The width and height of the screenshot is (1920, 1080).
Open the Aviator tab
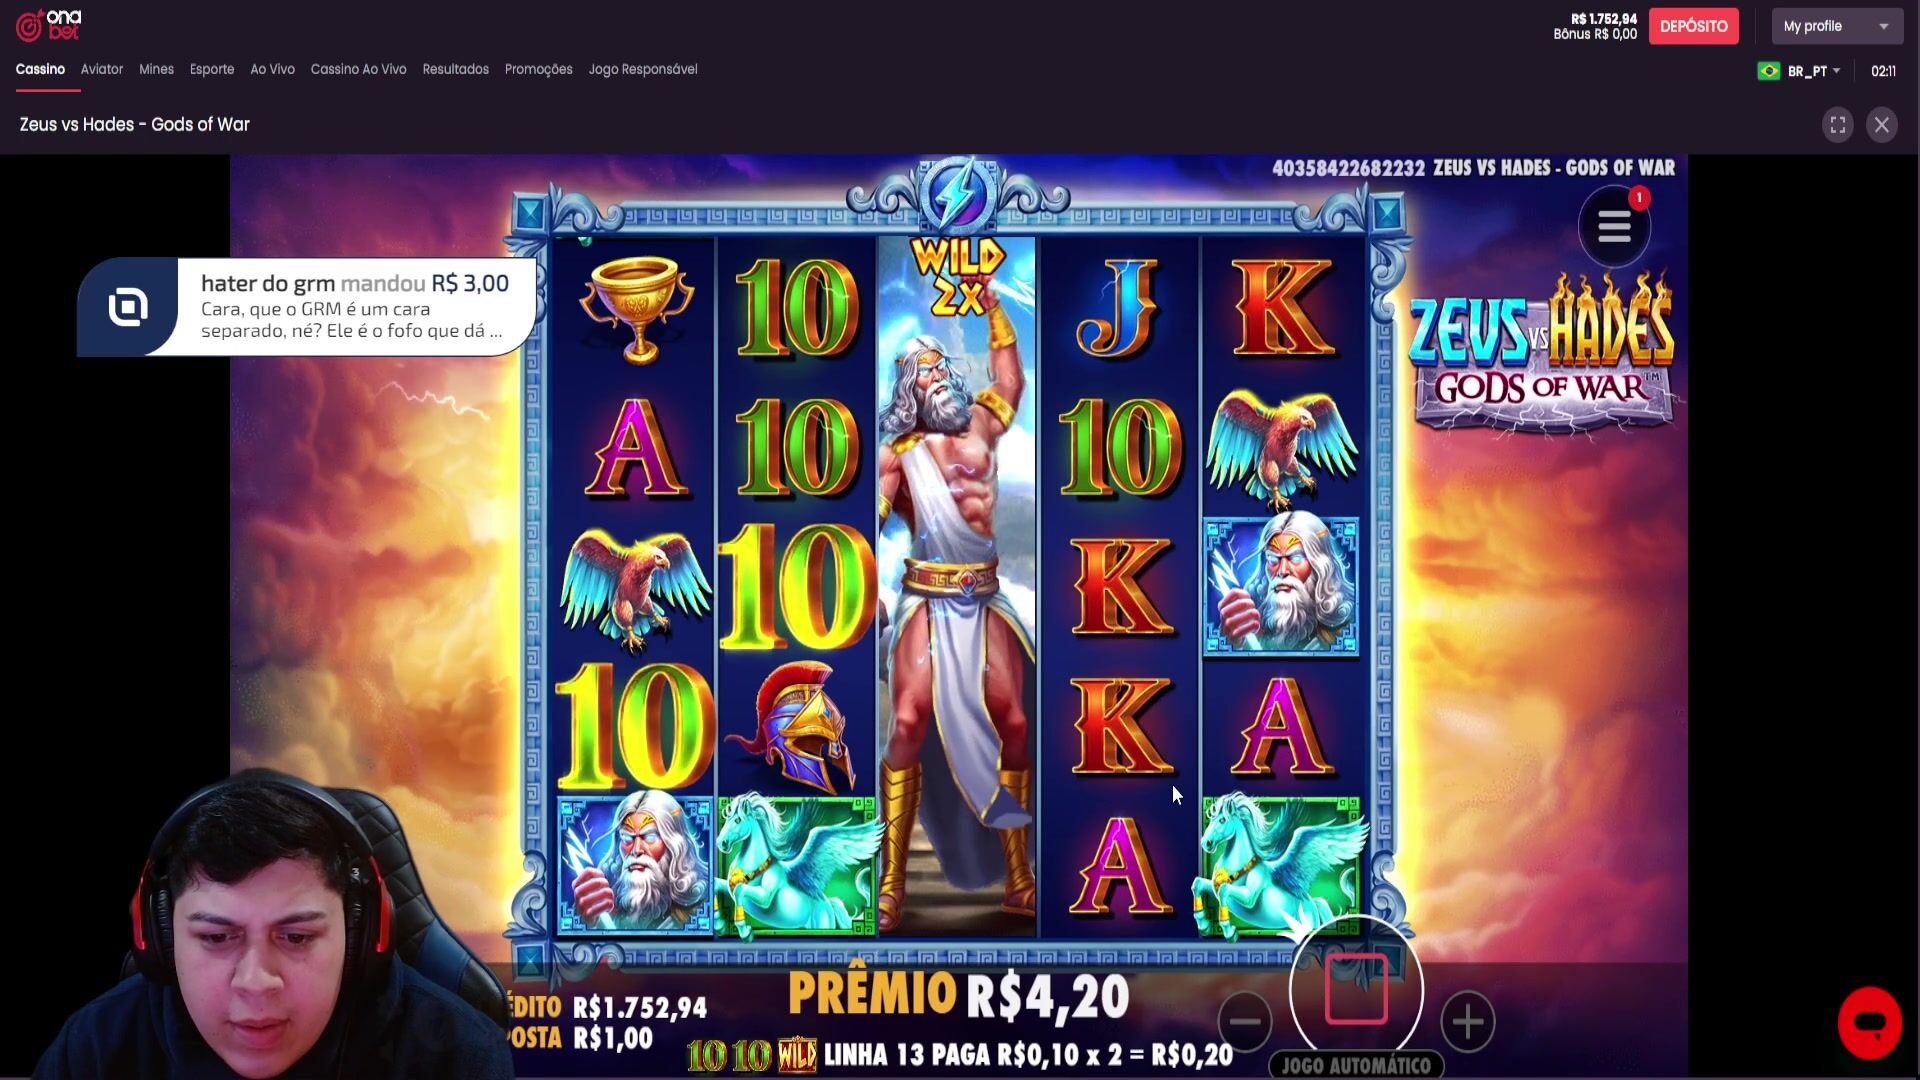pos(102,69)
